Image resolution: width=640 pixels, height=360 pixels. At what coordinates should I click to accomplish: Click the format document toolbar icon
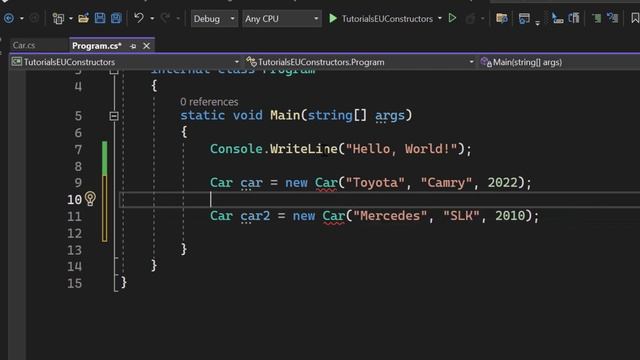(x=574, y=18)
